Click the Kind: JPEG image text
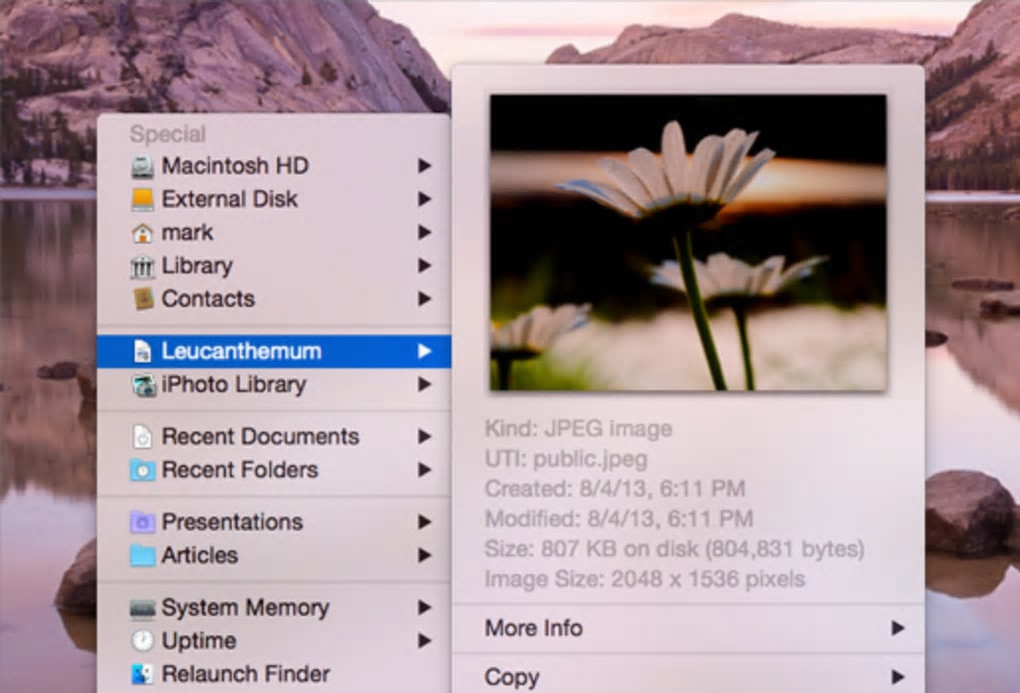Viewport: 1020px width, 693px height. coord(578,429)
